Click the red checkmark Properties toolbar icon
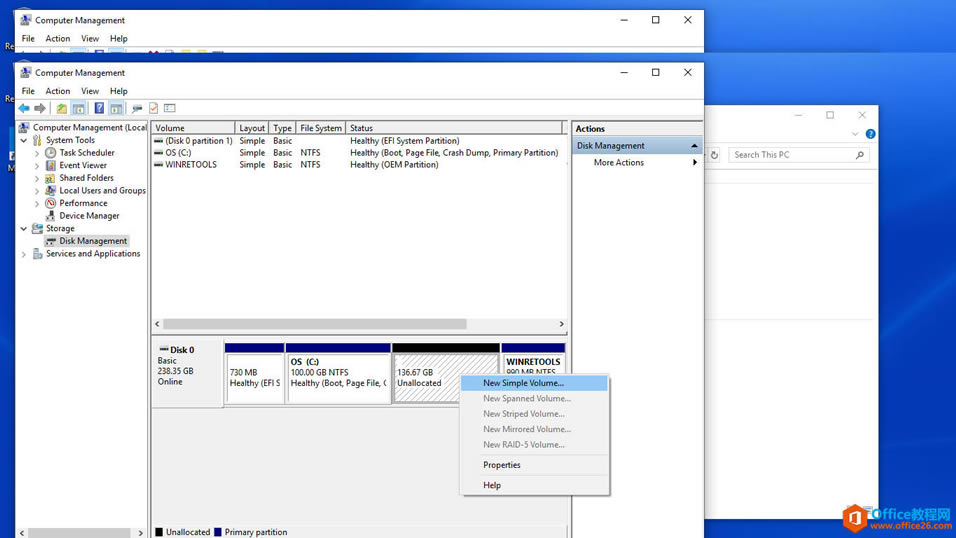This screenshot has height=538, width=956. pos(154,108)
